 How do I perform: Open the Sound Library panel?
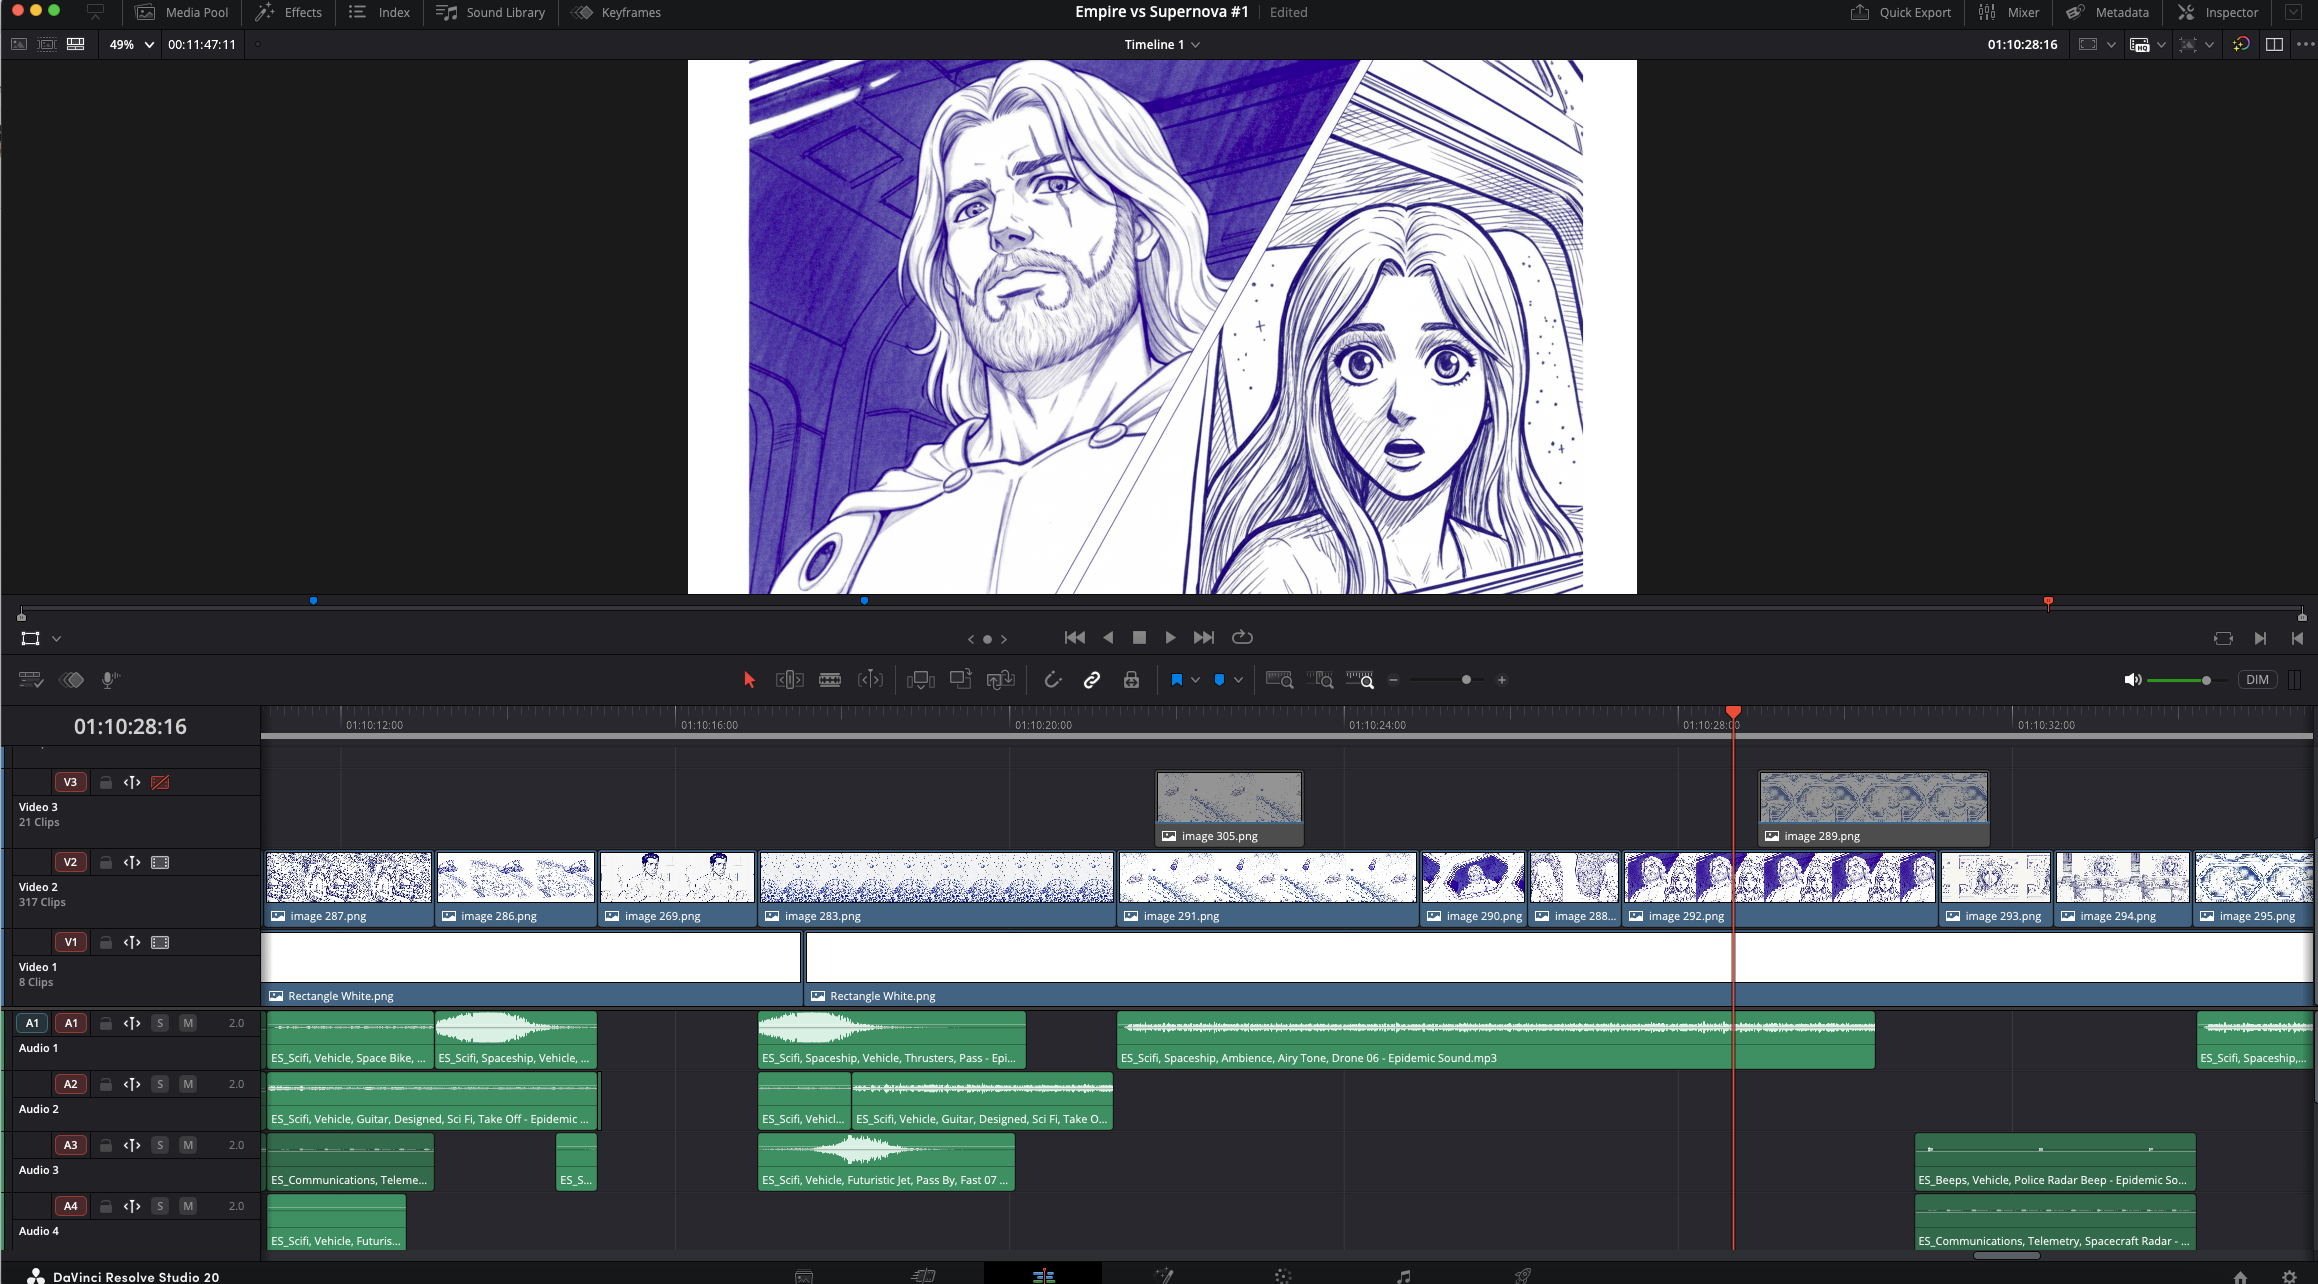pos(491,12)
